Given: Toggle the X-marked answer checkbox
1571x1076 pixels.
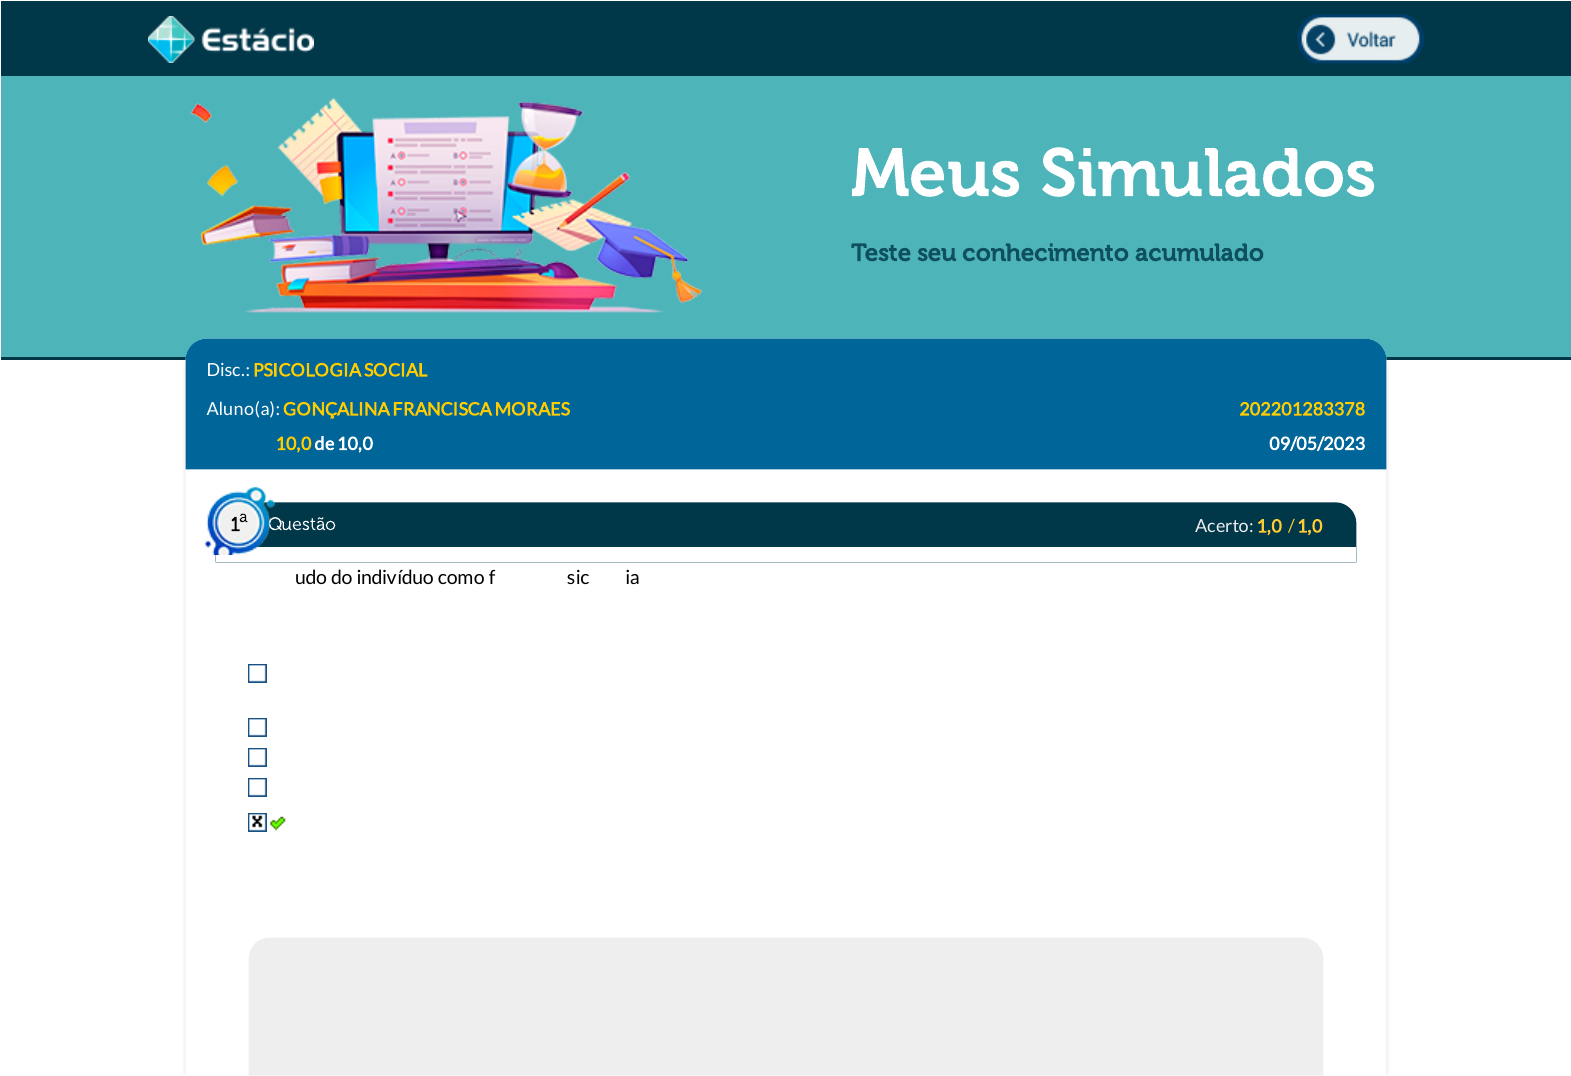Looking at the screenshot, I should (257, 822).
